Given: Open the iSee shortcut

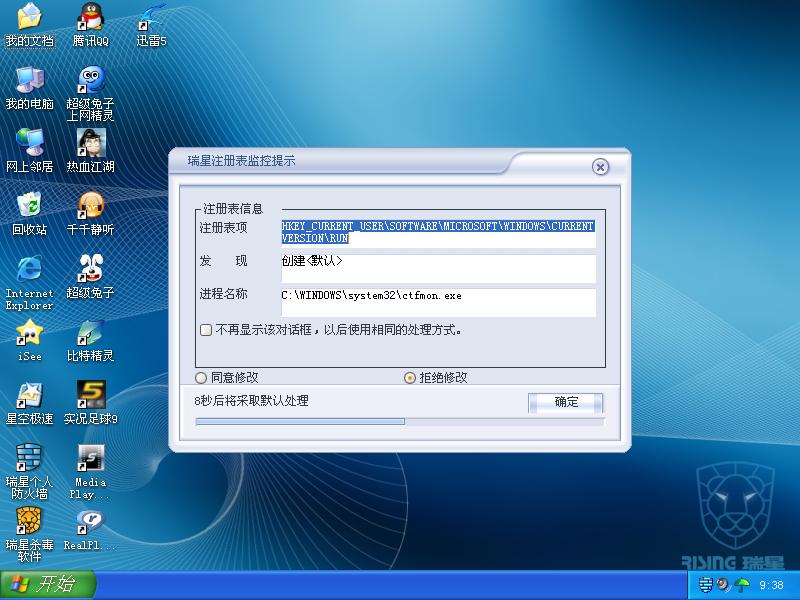Looking at the screenshot, I should [30, 340].
